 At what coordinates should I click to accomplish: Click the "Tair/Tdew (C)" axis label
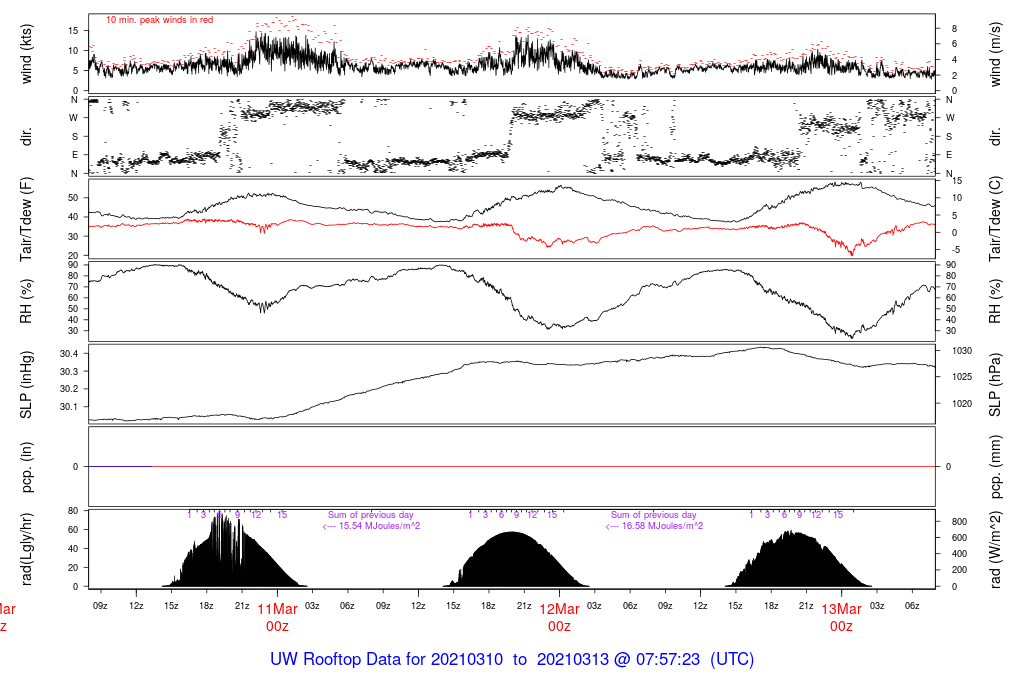995,219
